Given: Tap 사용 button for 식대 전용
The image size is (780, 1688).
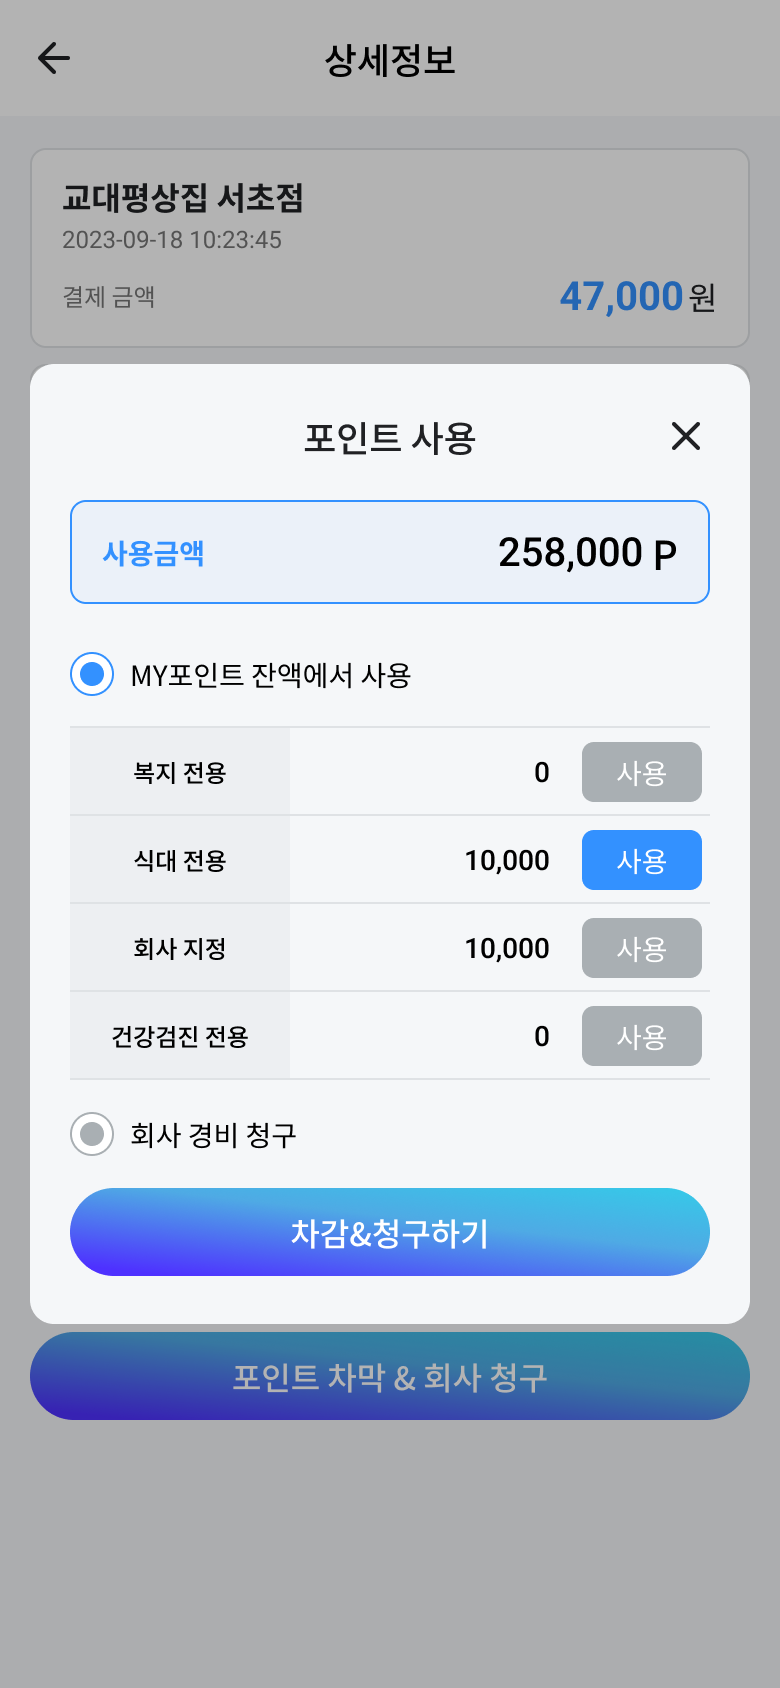Looking at the screenshot, I should click(641, 860).
